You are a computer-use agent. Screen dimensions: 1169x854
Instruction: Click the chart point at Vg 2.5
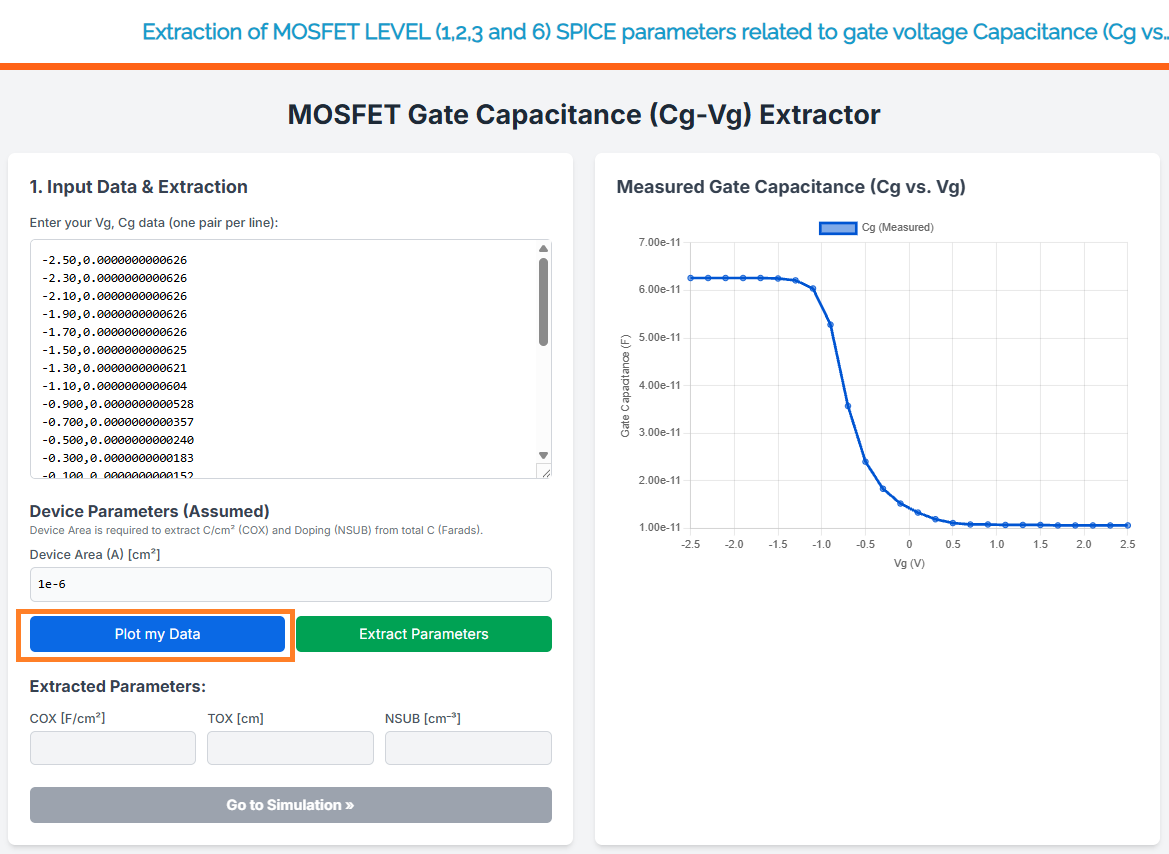pyautogui.click(x=1128, y=525)
